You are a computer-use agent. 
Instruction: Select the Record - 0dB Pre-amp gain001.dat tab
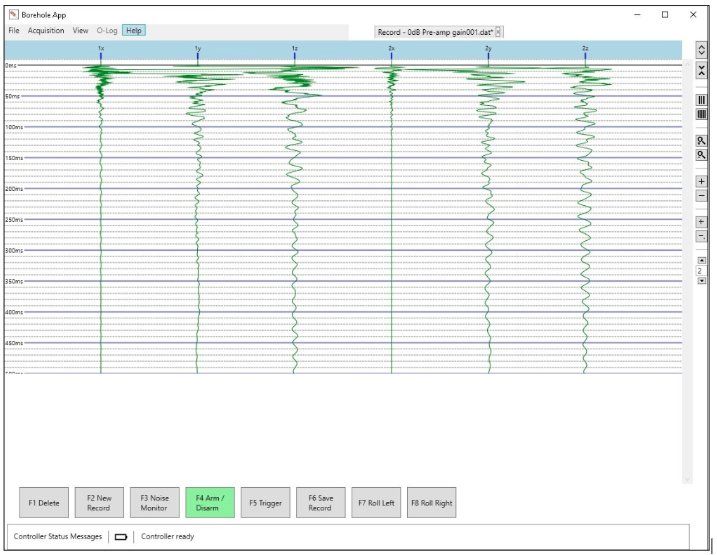435,32
